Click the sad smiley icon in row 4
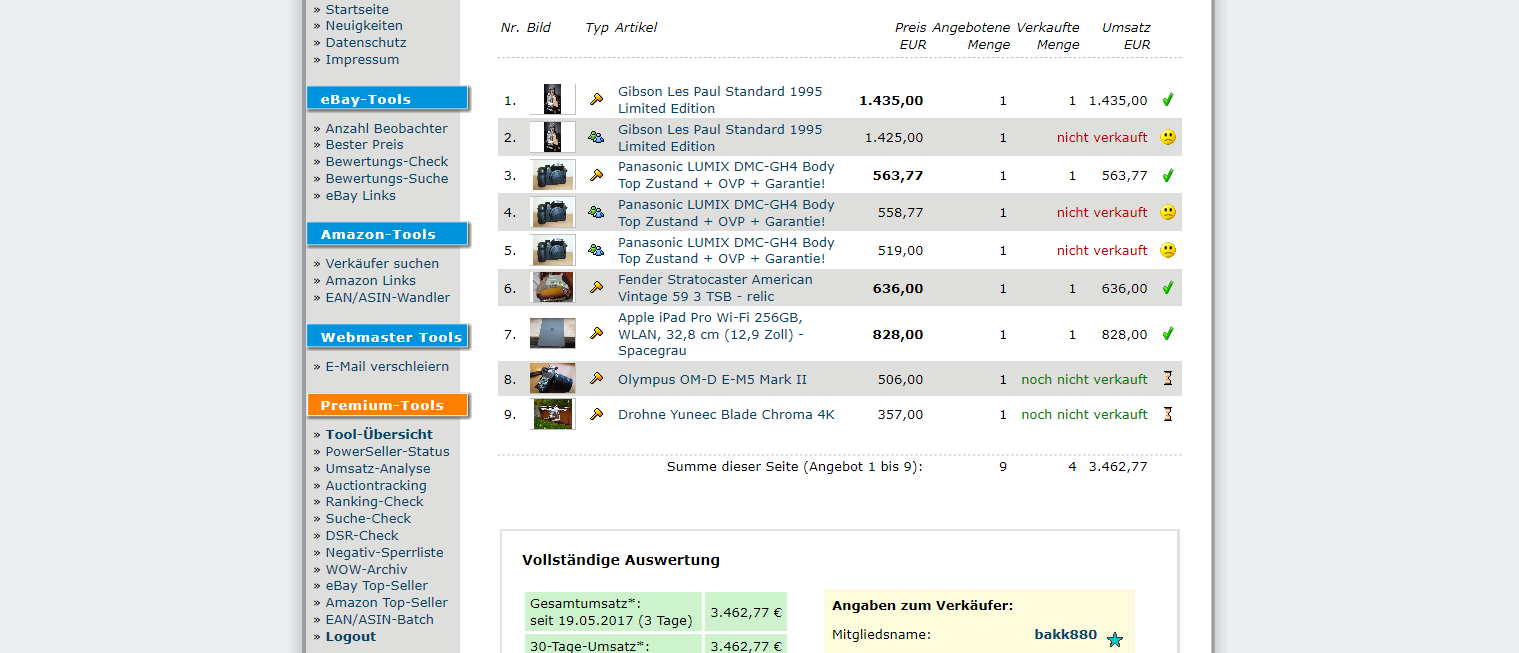Screen dimensions: 1519x653 [1168, 212]
